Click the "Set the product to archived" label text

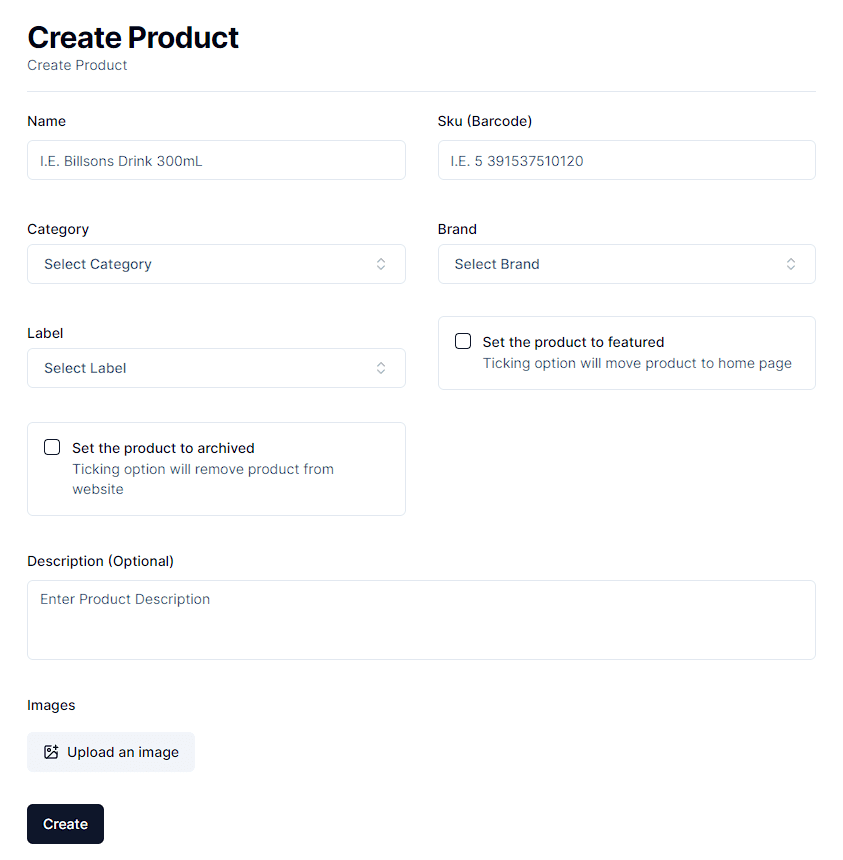pyautogui.click(x=163, y=448)
